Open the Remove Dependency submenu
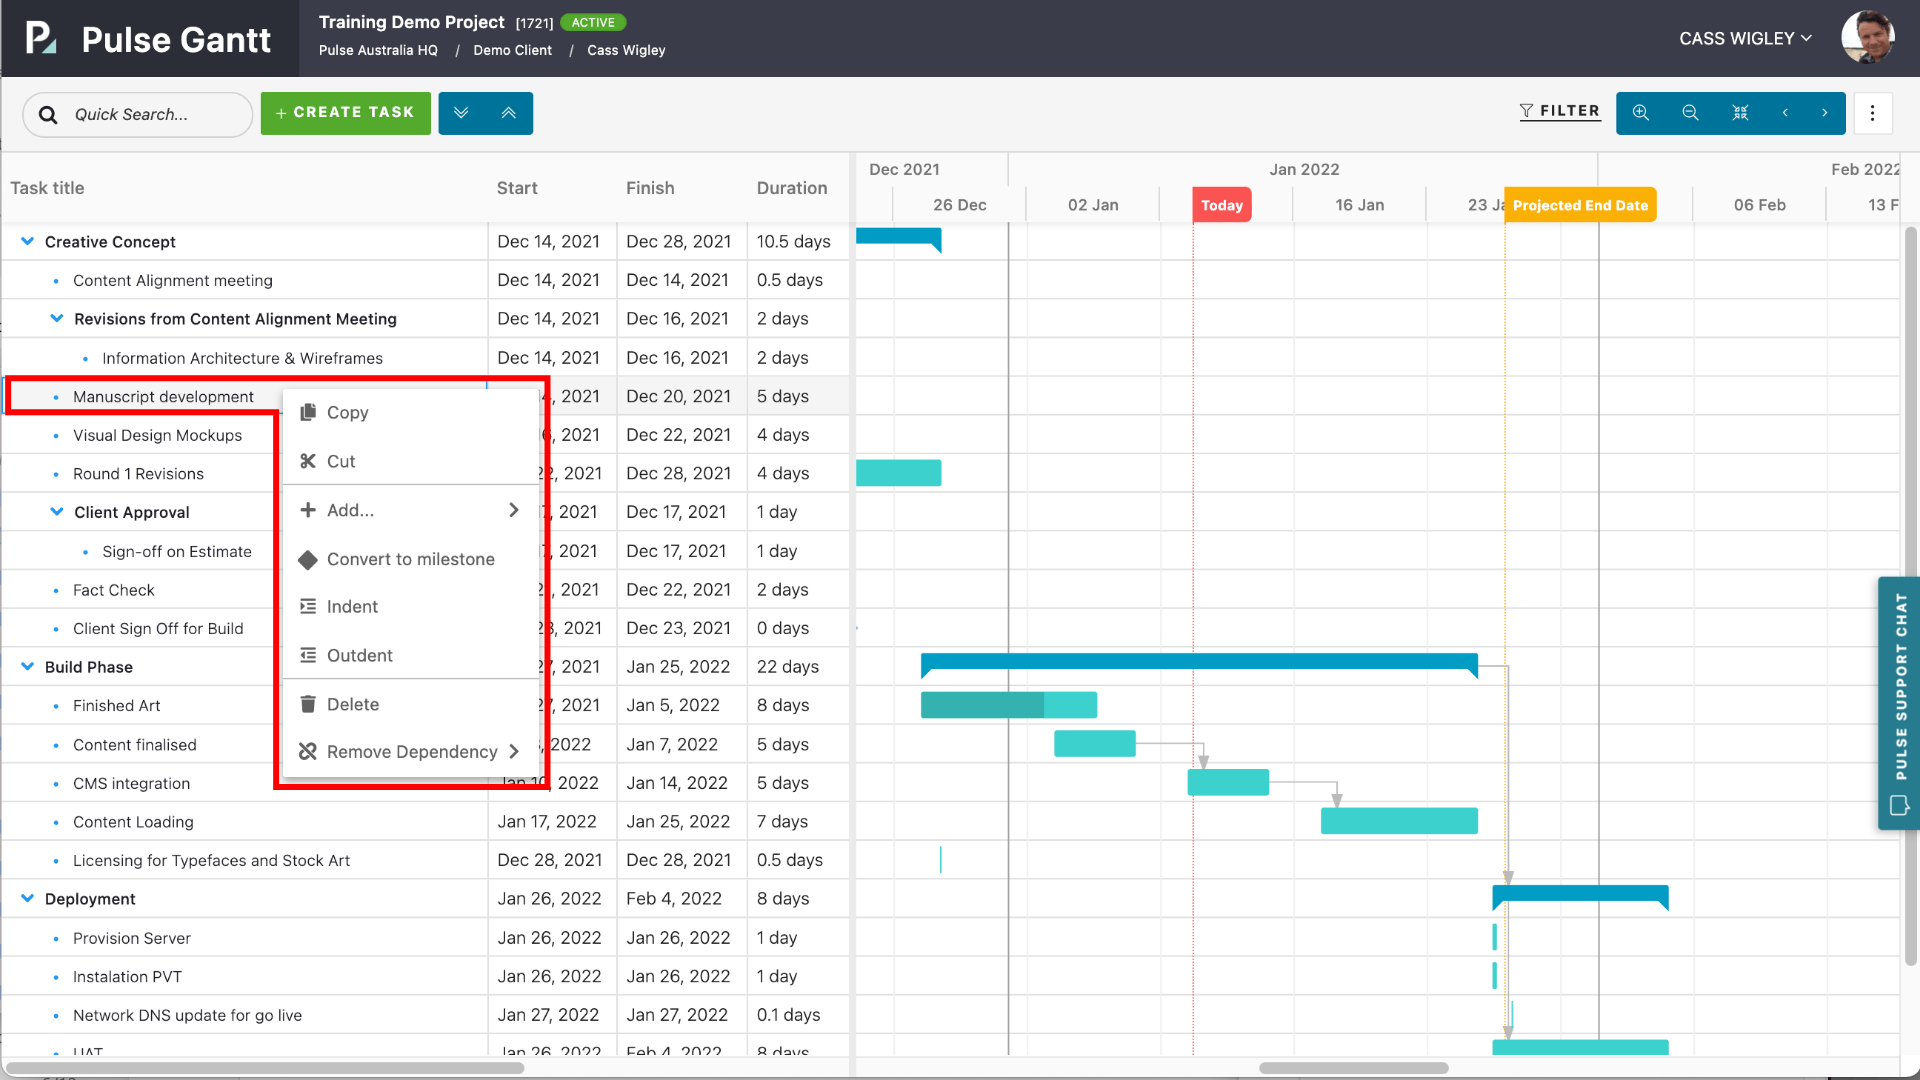This screenshot has width=1920, height=1080. [x=412, y=751]
